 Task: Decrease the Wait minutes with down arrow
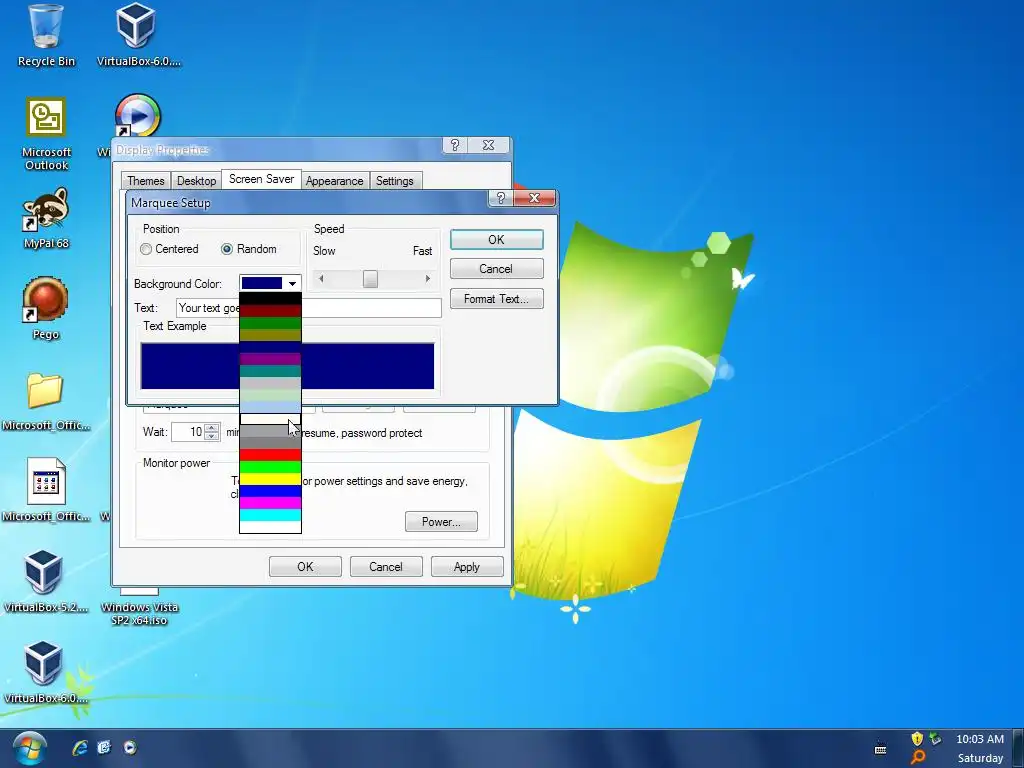(212, 436)
